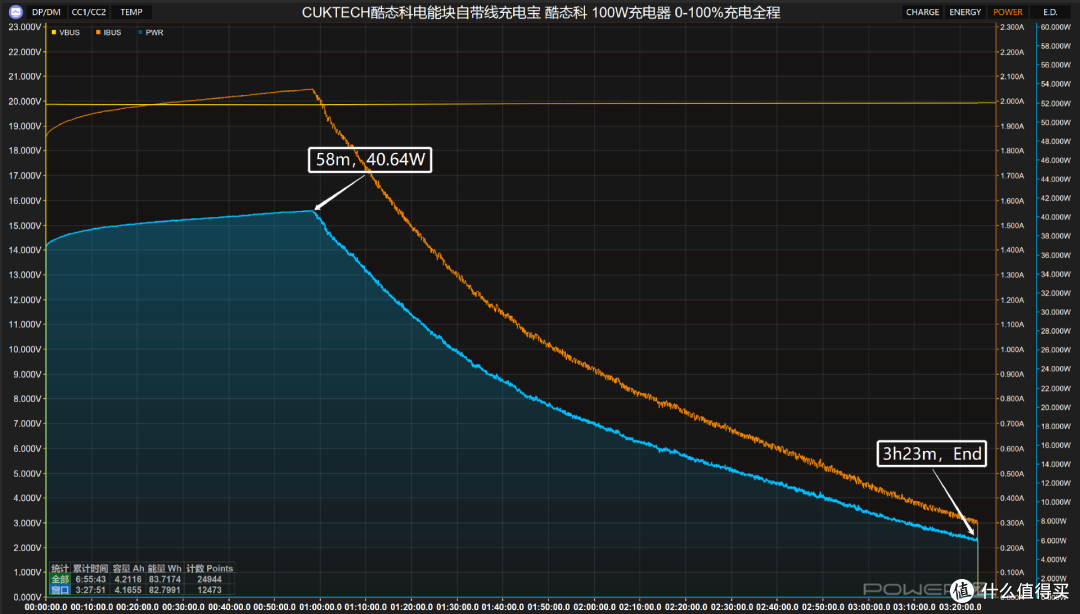Click the 累计时间 column header
The width and height of the screenshot is (1080, 614).
click(90, 569)
